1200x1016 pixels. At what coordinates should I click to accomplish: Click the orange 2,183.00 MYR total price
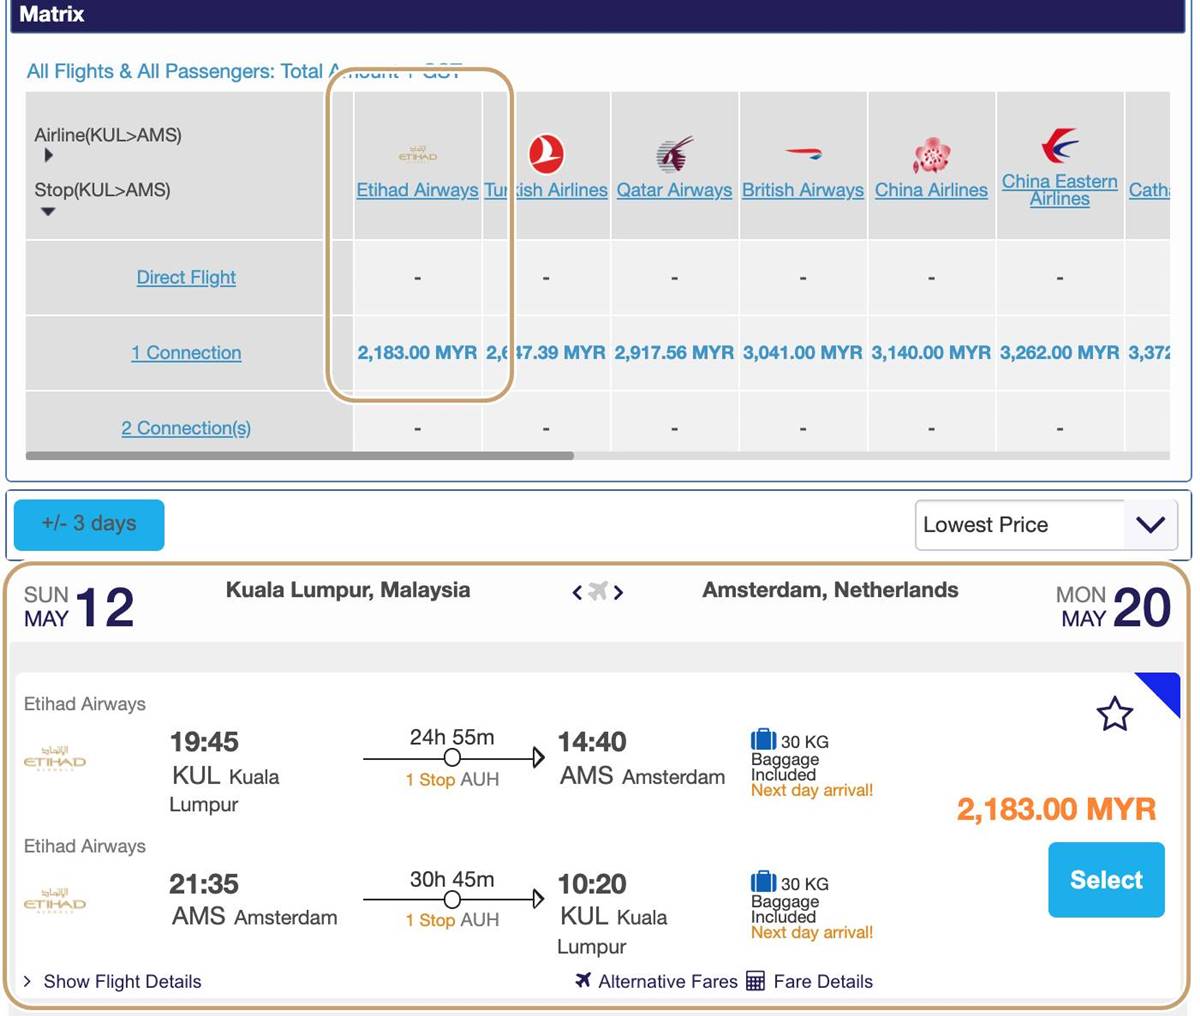[1056, 809]
